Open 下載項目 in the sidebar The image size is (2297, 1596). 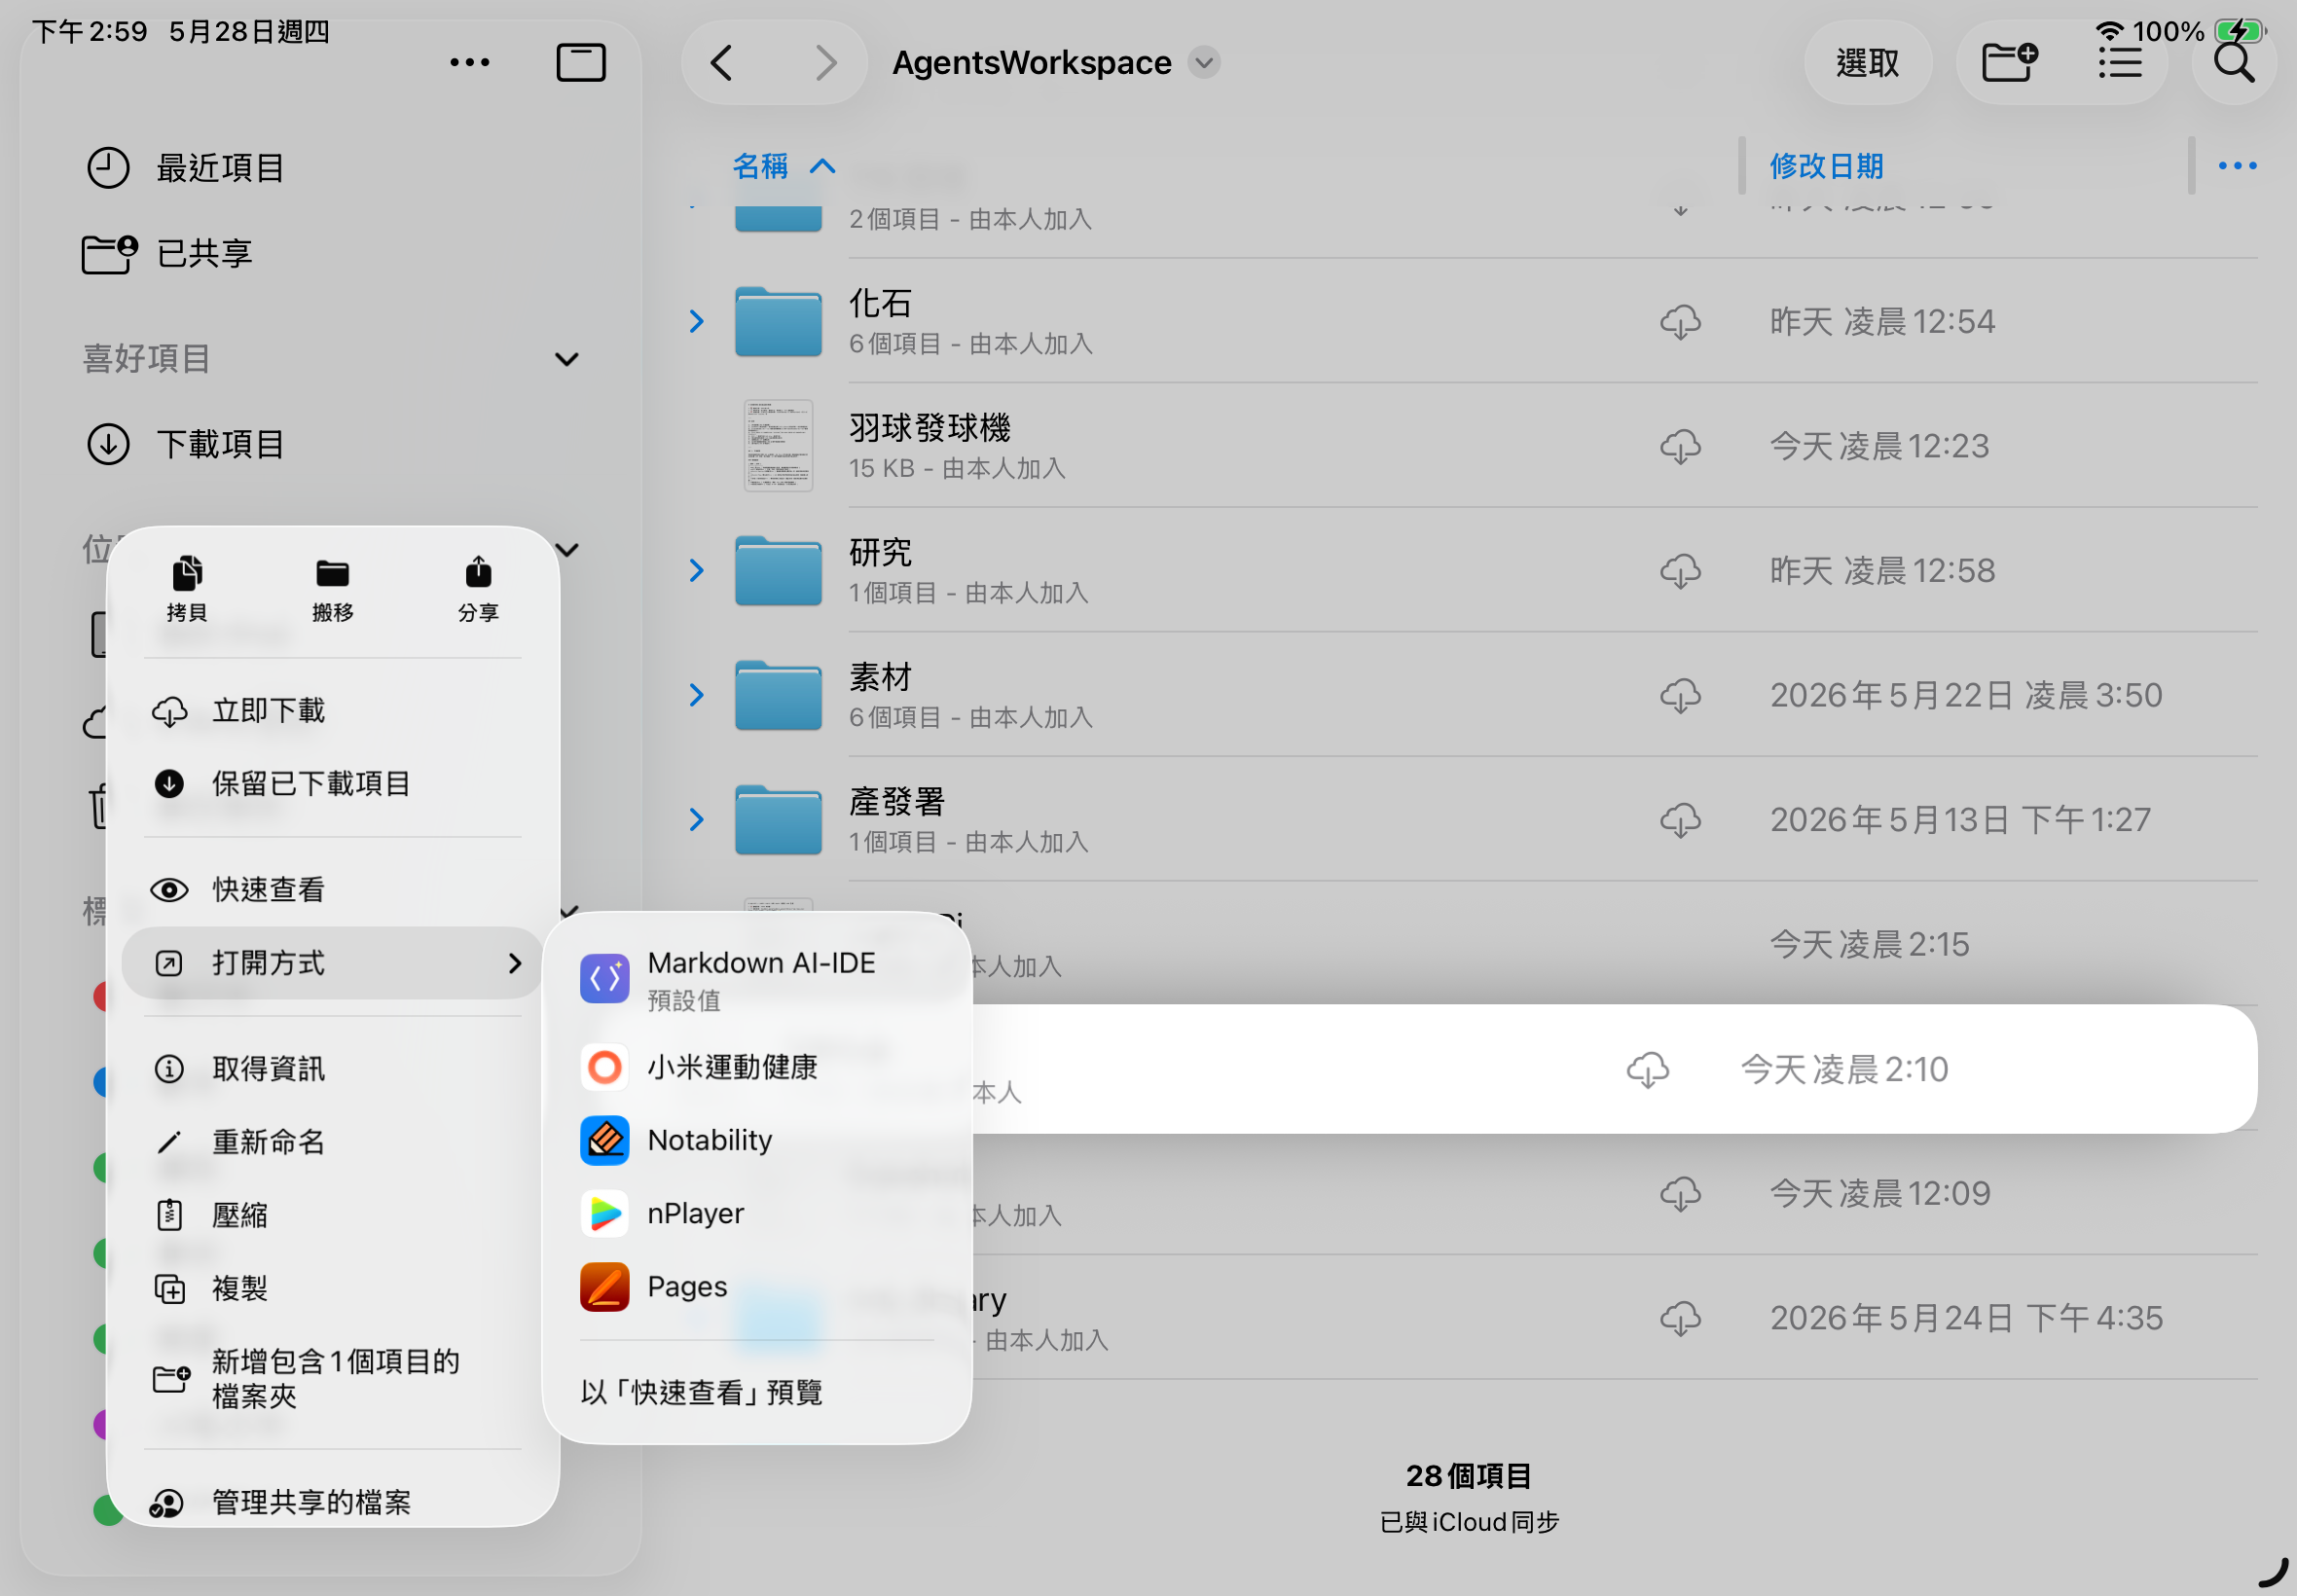point(330,444)
